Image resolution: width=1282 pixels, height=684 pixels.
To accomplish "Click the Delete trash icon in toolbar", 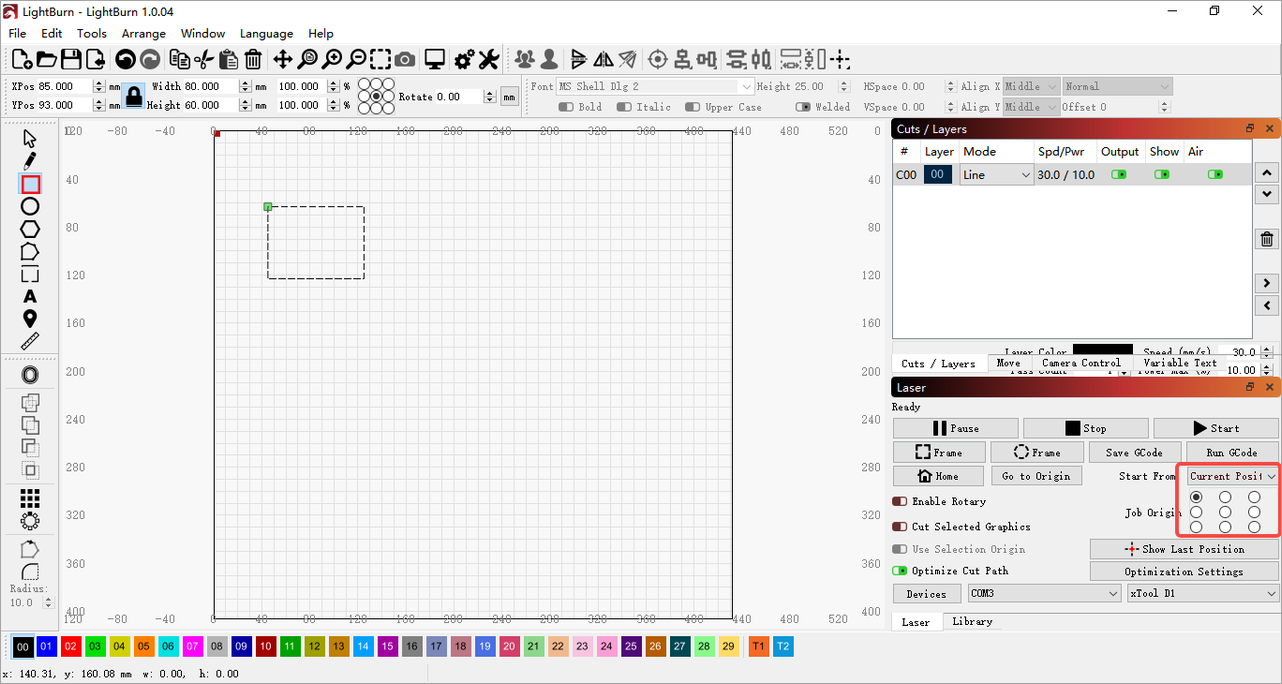I will pos(253,60).
